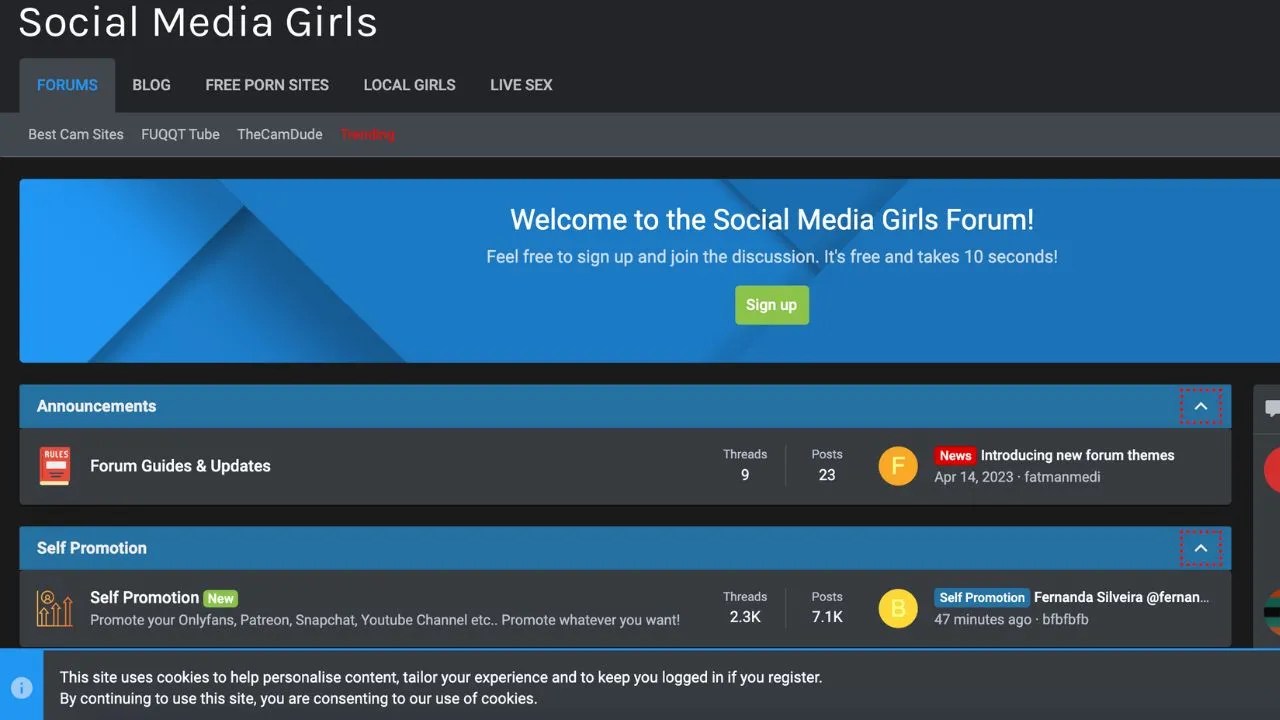The width and height of the screenshot is (1280, 720).
Task: Select the LOCAL GIRLS tab
Action: (409, 85)
